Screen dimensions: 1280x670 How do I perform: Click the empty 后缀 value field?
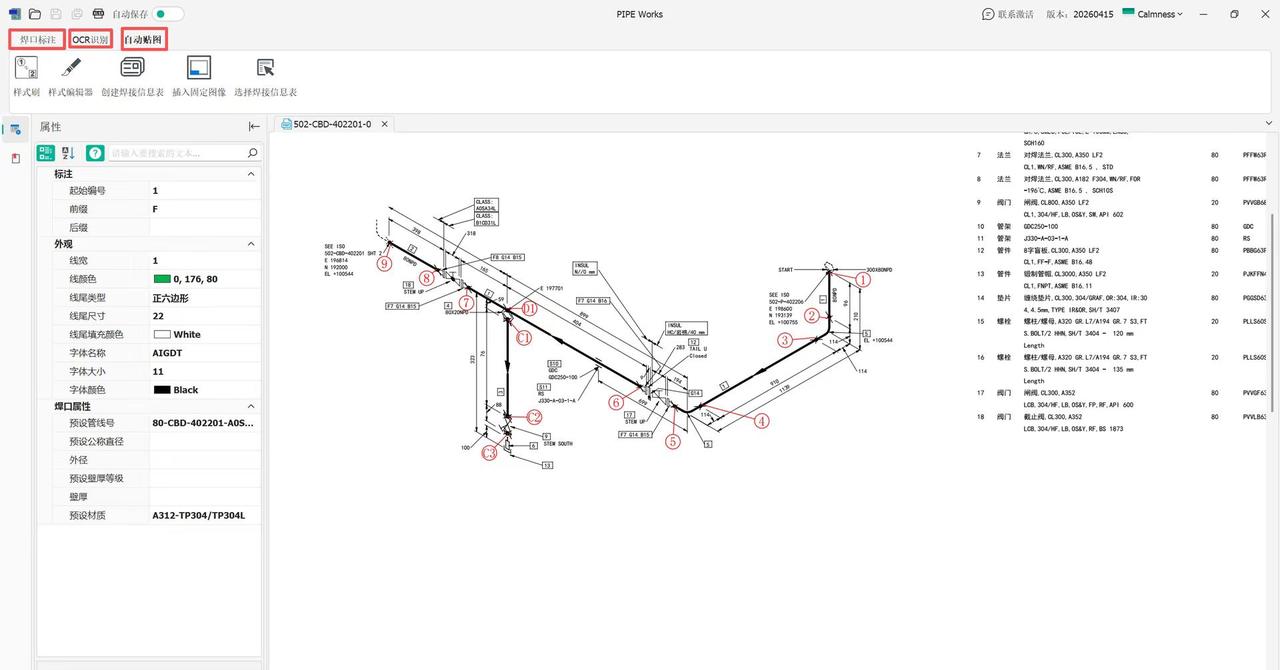pos(205,227)
